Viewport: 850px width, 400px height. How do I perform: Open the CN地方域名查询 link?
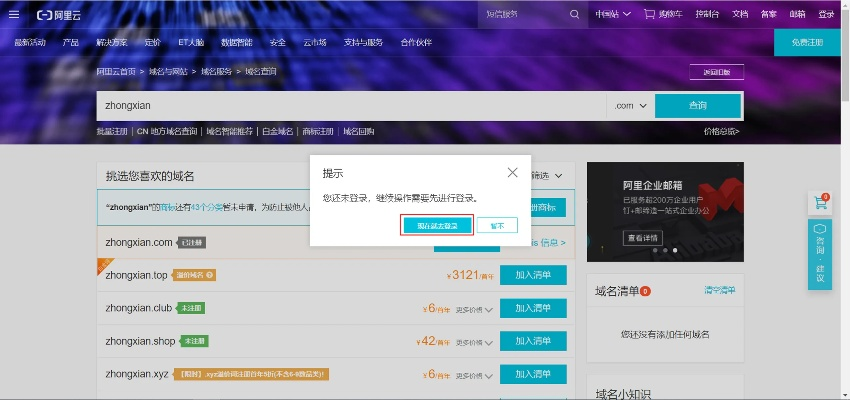coord(167,131)
